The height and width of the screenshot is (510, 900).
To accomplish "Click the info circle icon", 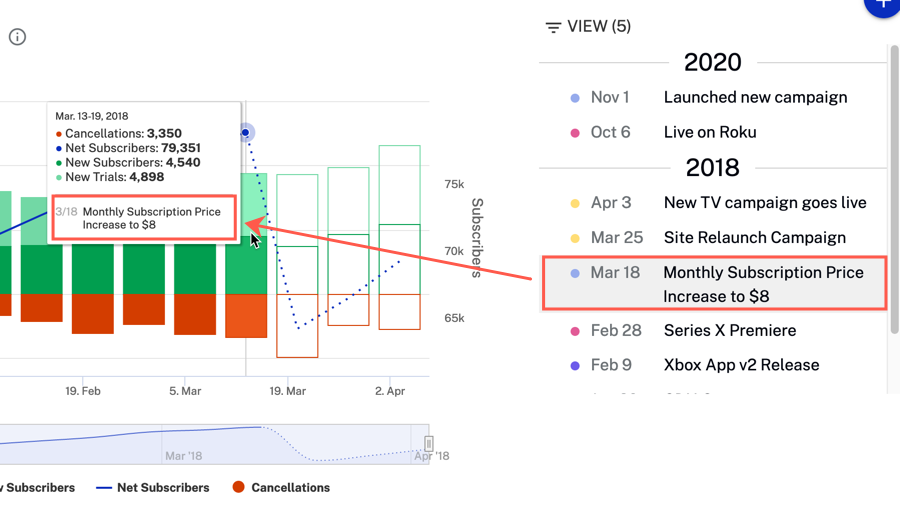I will [17, 37].
